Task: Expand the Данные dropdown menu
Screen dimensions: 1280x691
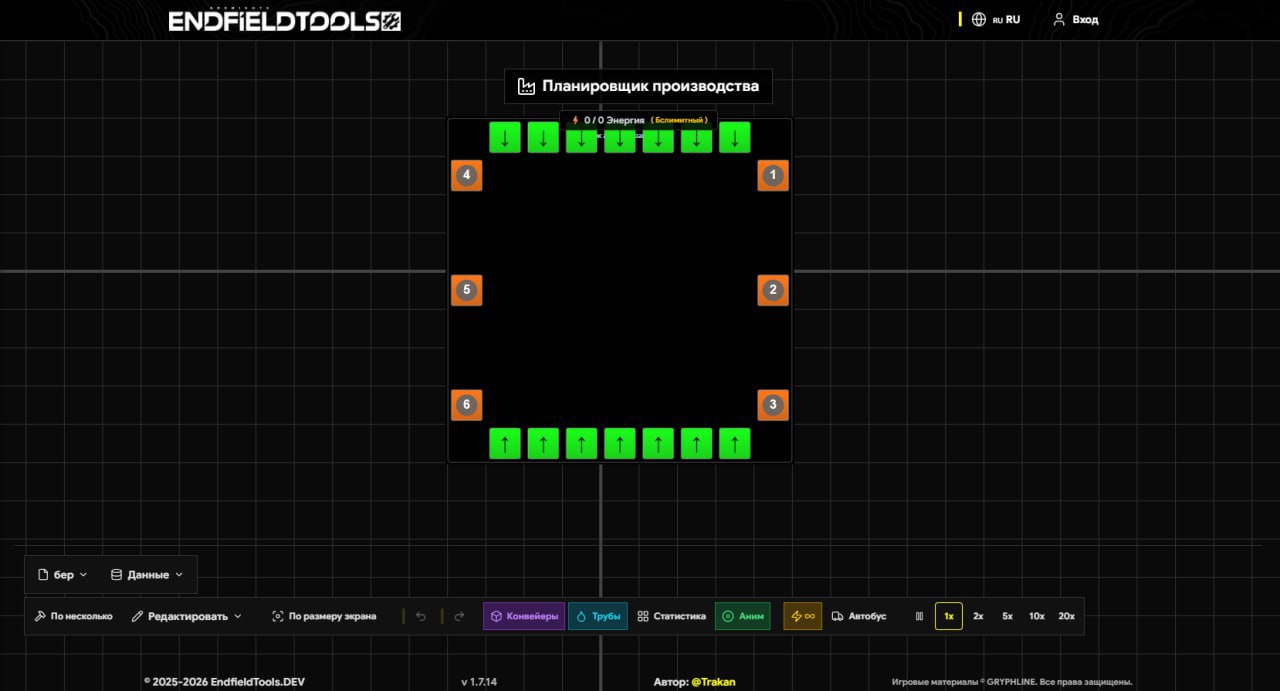Action: coord(147,575)
